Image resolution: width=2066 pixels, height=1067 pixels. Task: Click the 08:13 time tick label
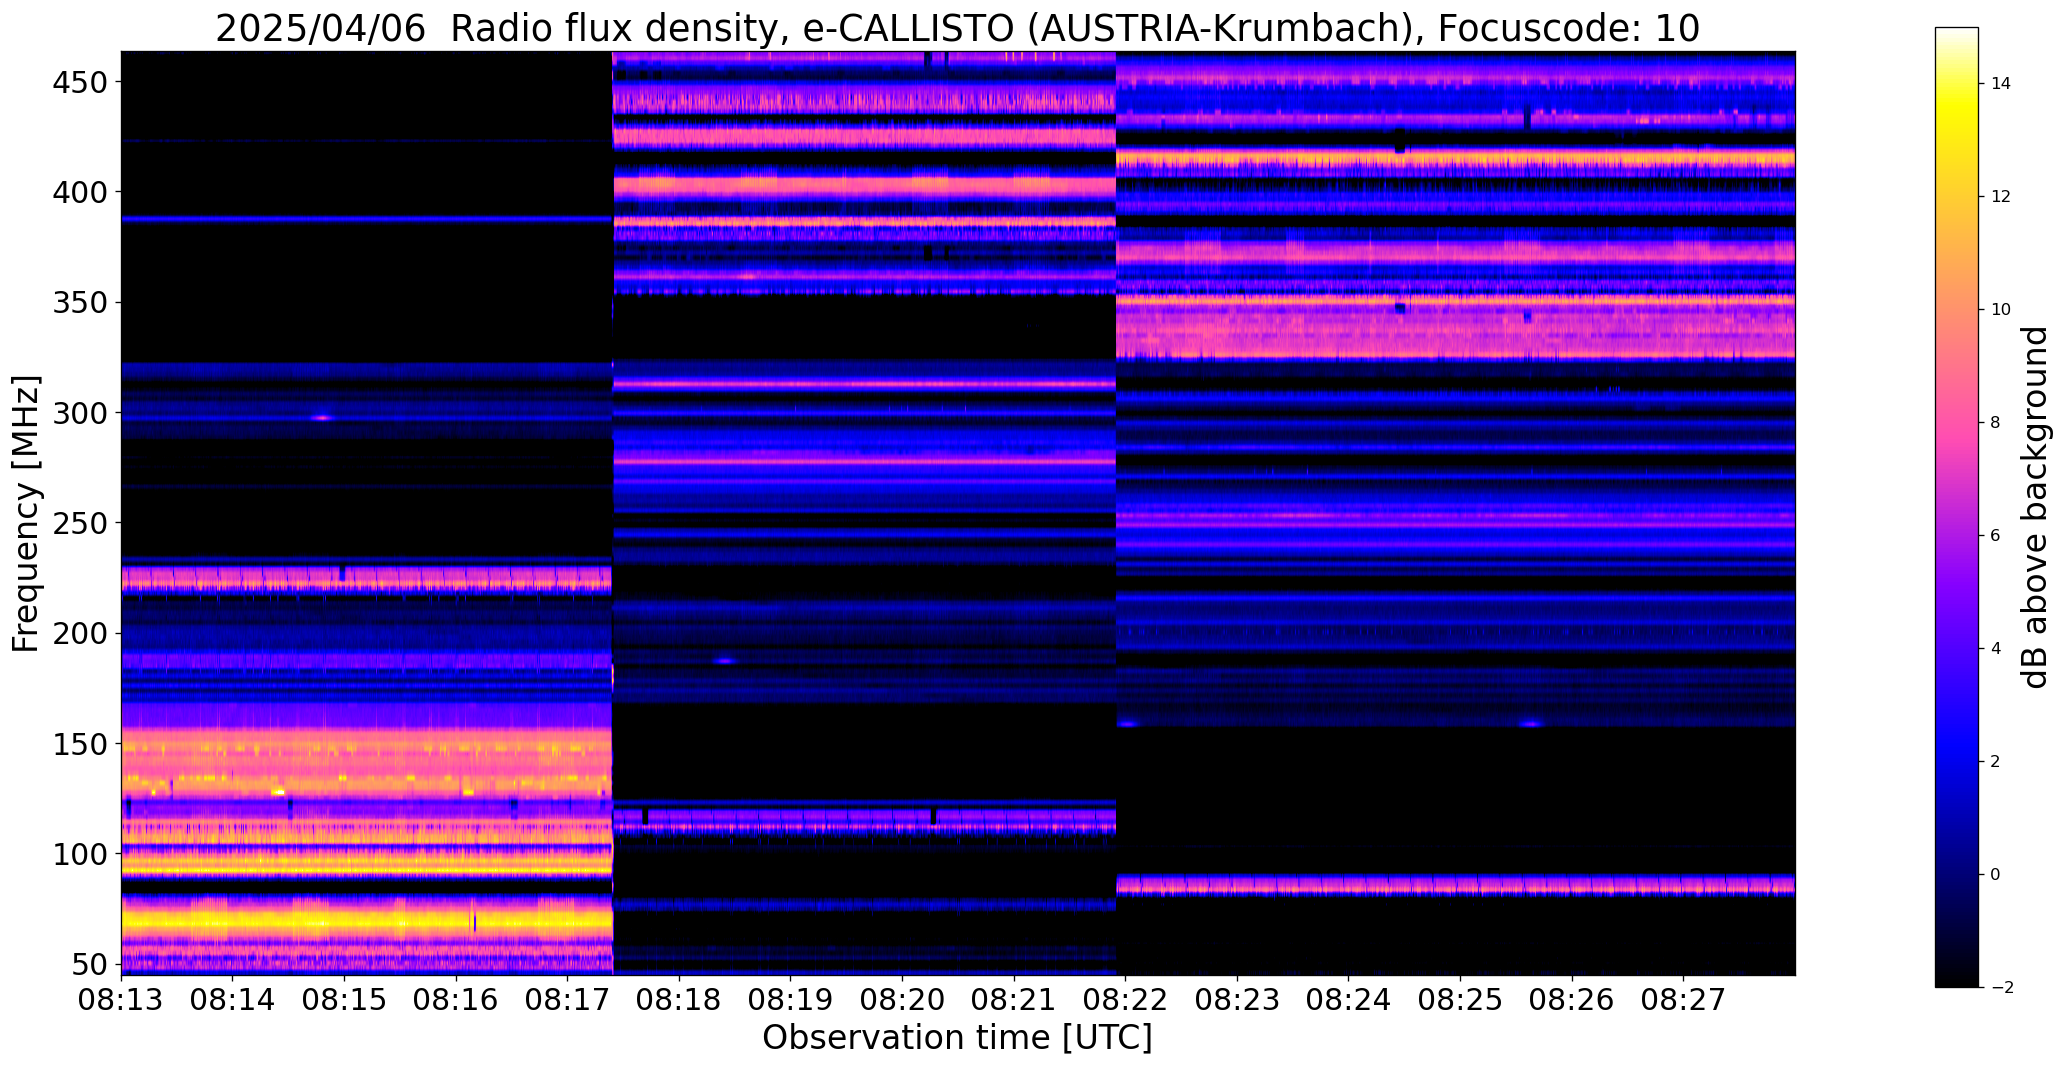coord(121,1000)
